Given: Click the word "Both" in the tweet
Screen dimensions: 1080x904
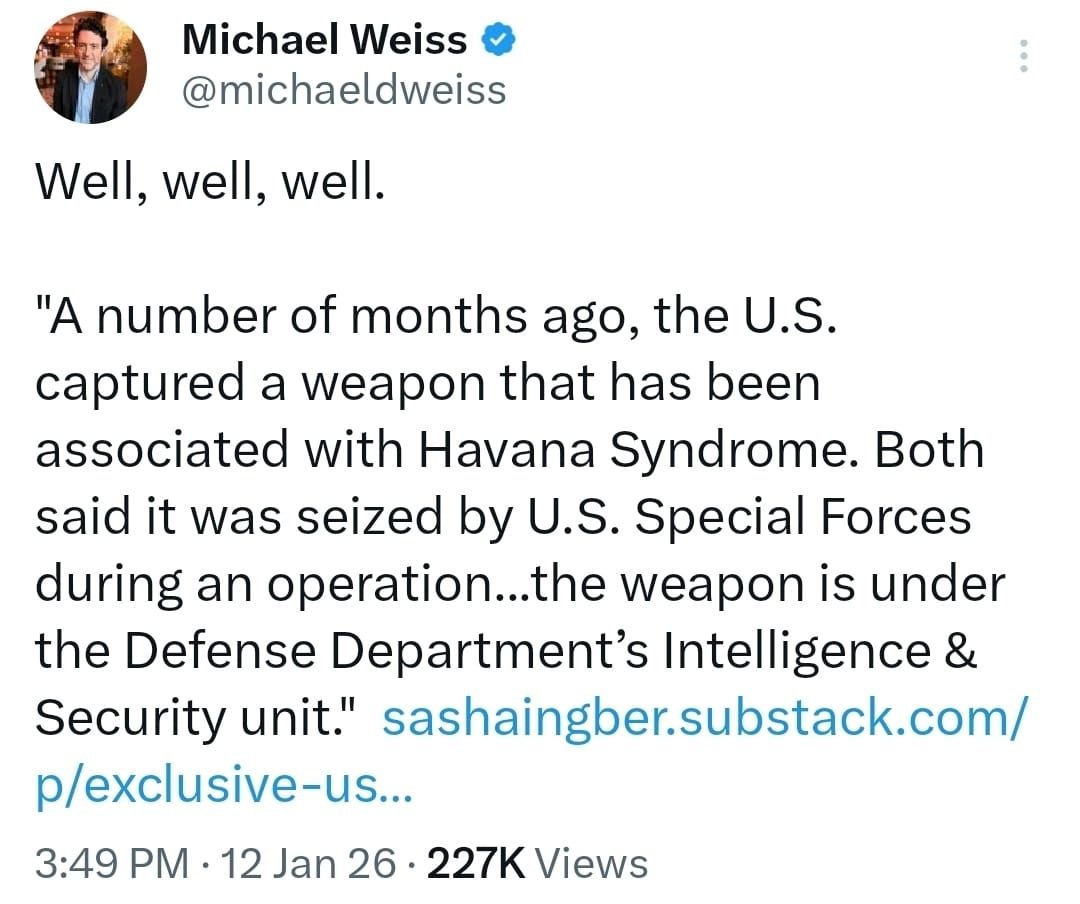Looking at the screenshot, I should point(930,451).
